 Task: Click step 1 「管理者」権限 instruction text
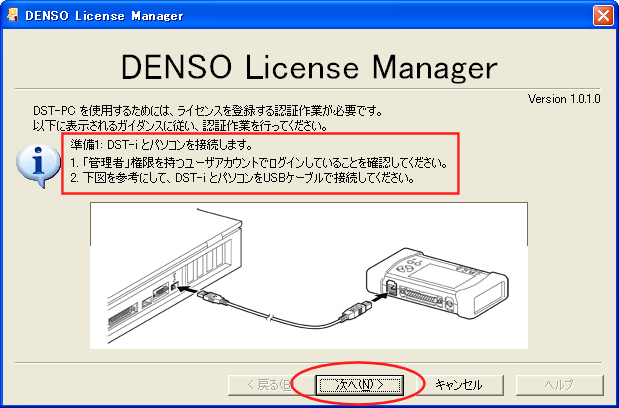pos(259,162)
